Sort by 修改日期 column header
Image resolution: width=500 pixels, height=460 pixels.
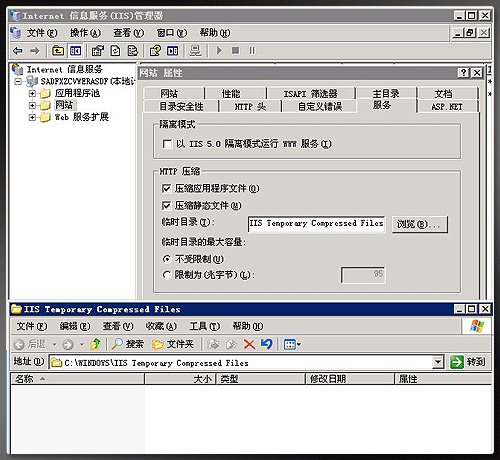point(349,379)
